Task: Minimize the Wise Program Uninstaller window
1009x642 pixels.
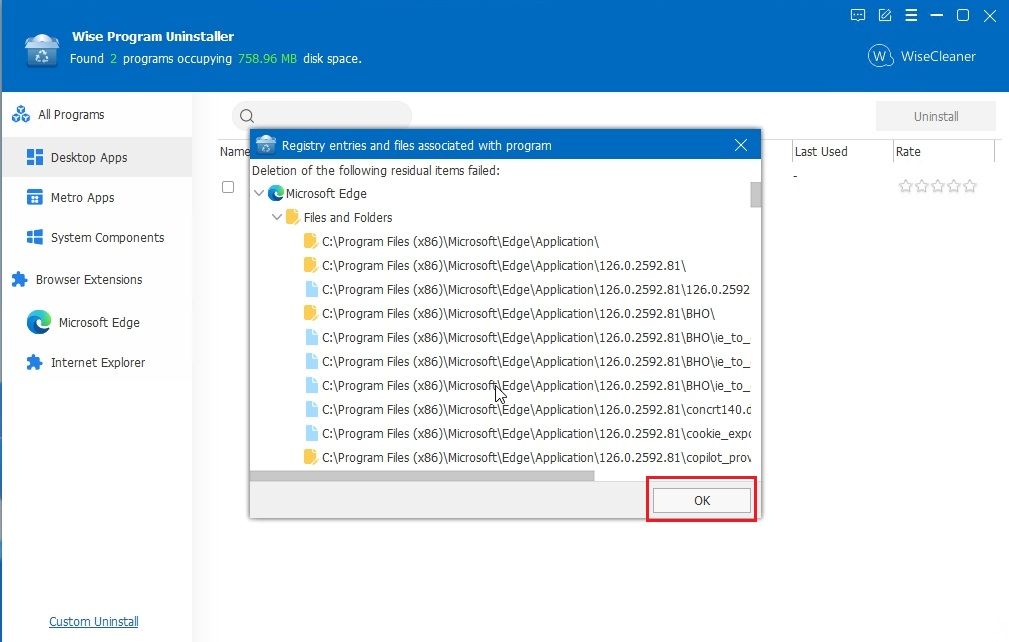Action: point(937,15)
